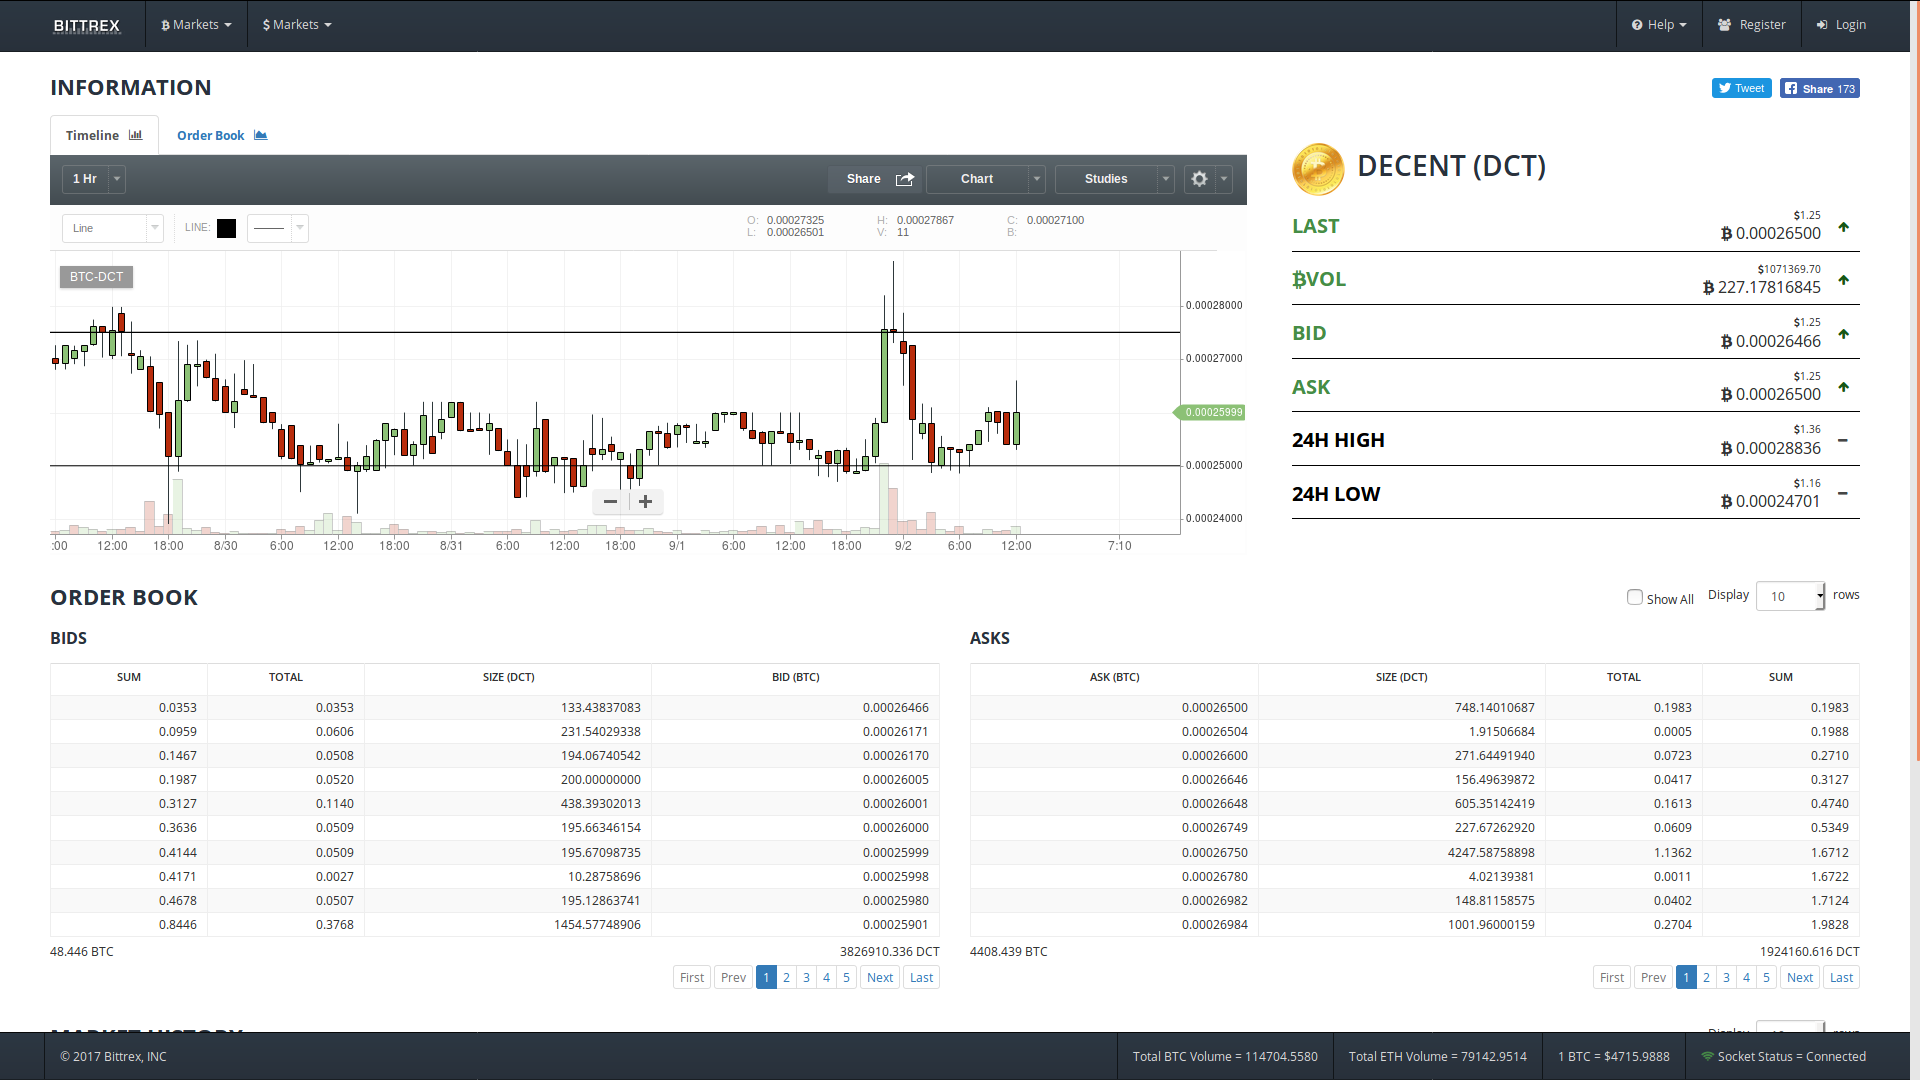1920x1080 pixels.
Task: Open the Bitcoin Markets menu
Action: 196,25
